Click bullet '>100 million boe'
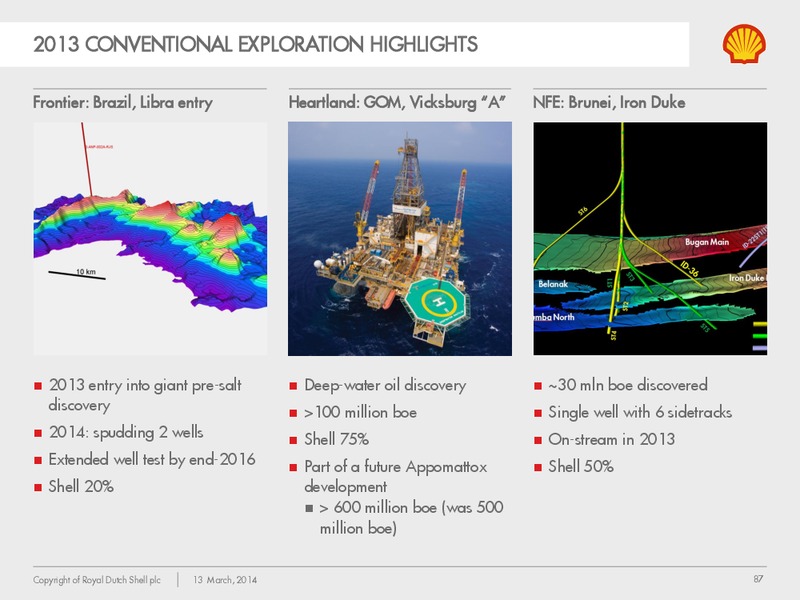Viewport: 800px width, 600px height. (360, 412)
